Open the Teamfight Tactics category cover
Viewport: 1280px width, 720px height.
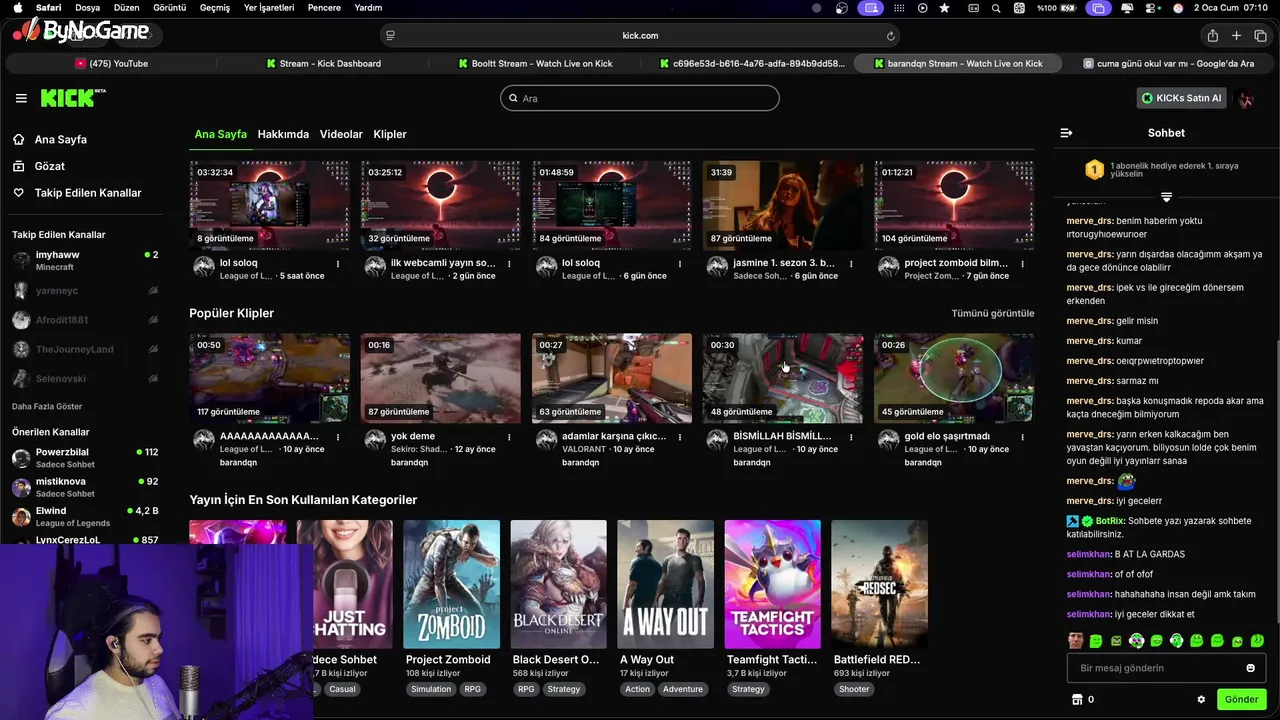coord(772,584)
